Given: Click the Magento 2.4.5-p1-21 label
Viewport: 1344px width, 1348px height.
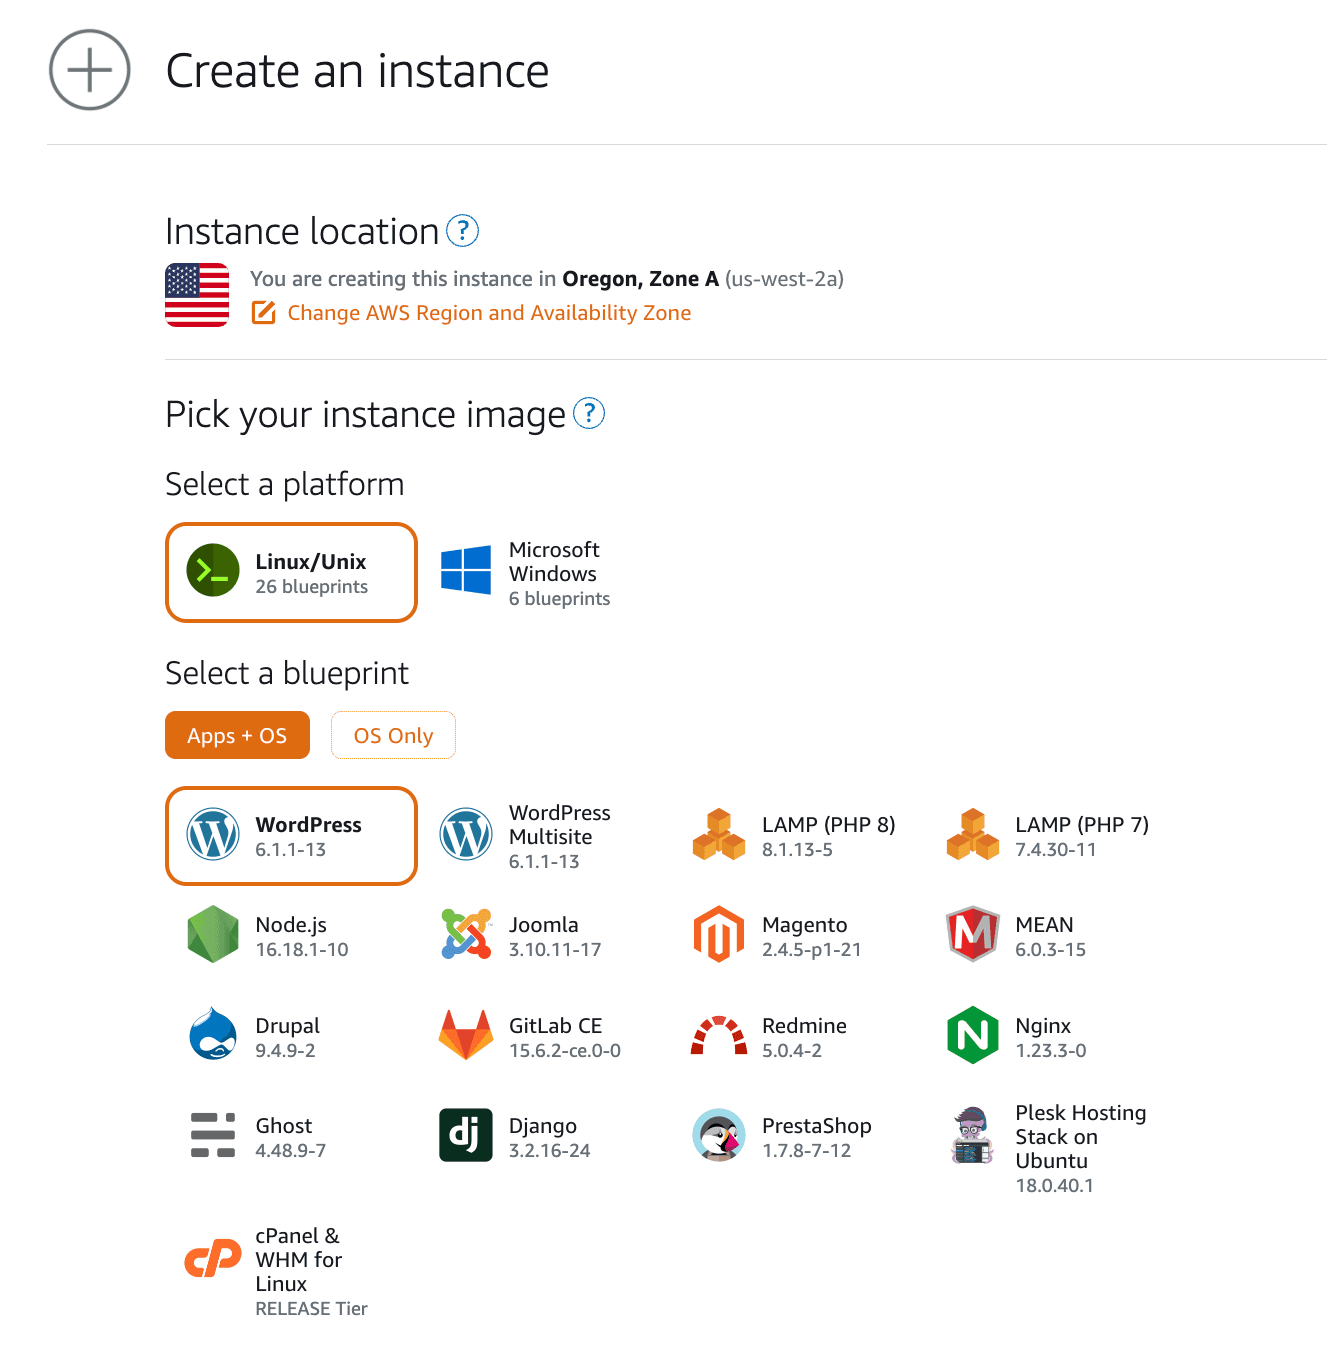Looking at the screenshot, I should (x=811, y=937).
